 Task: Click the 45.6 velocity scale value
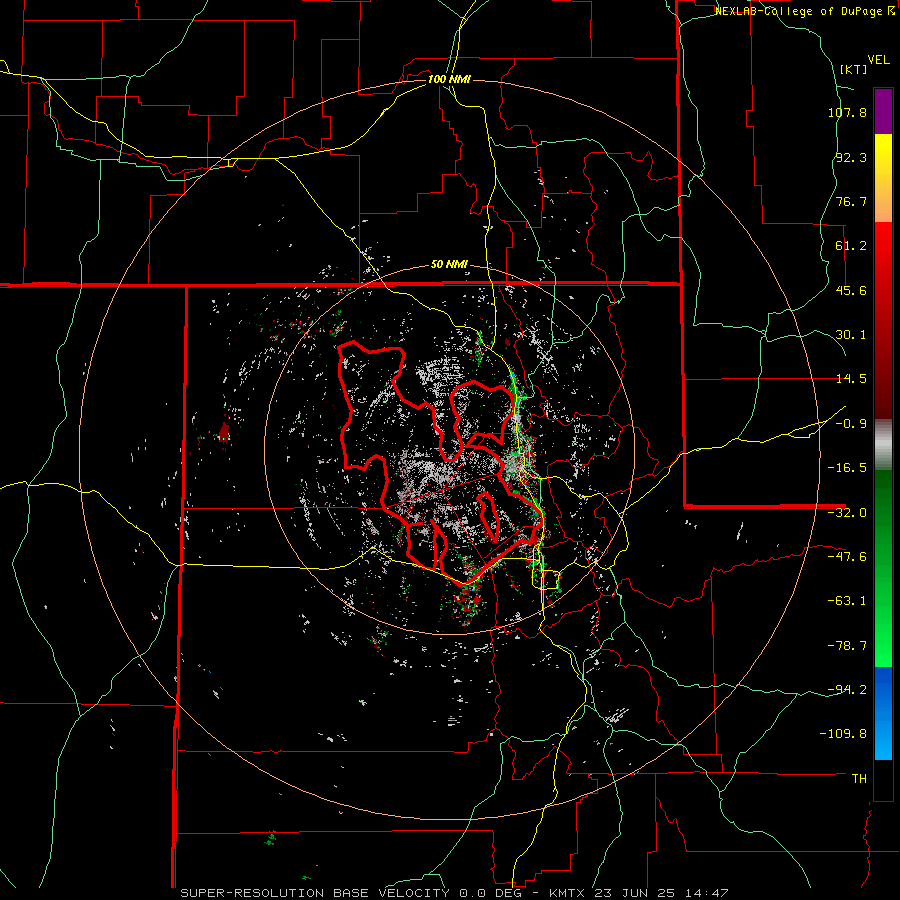[851, 290]
